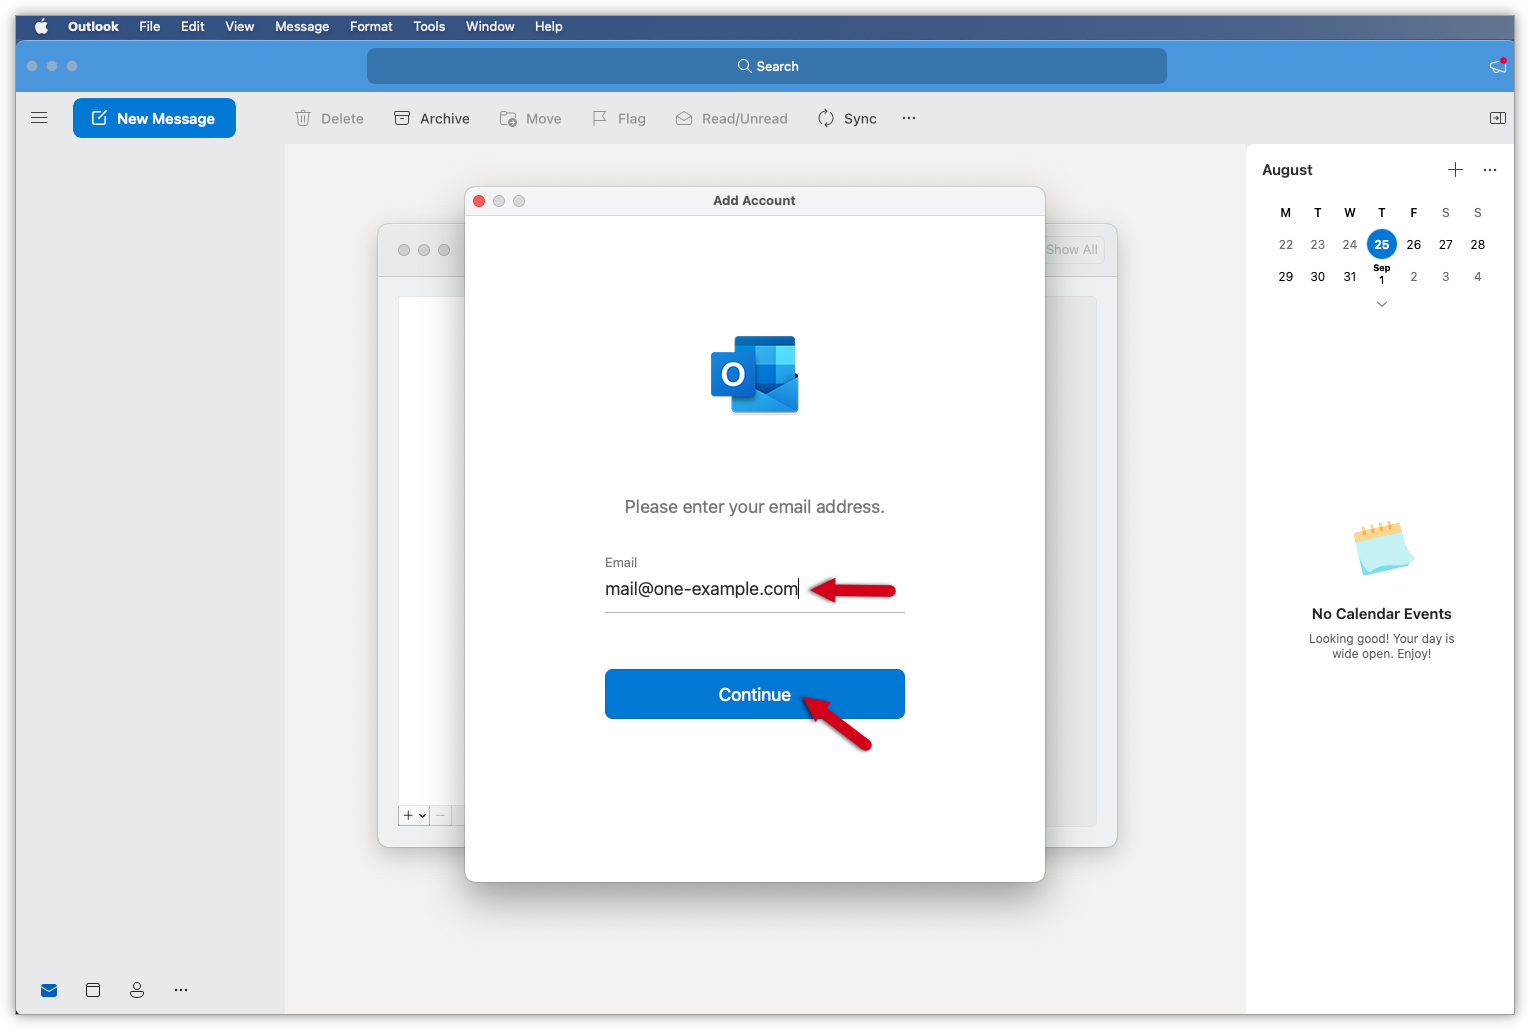Click the megaphone notifications icon
Screen dimensions: 1530x1030
1497,66
